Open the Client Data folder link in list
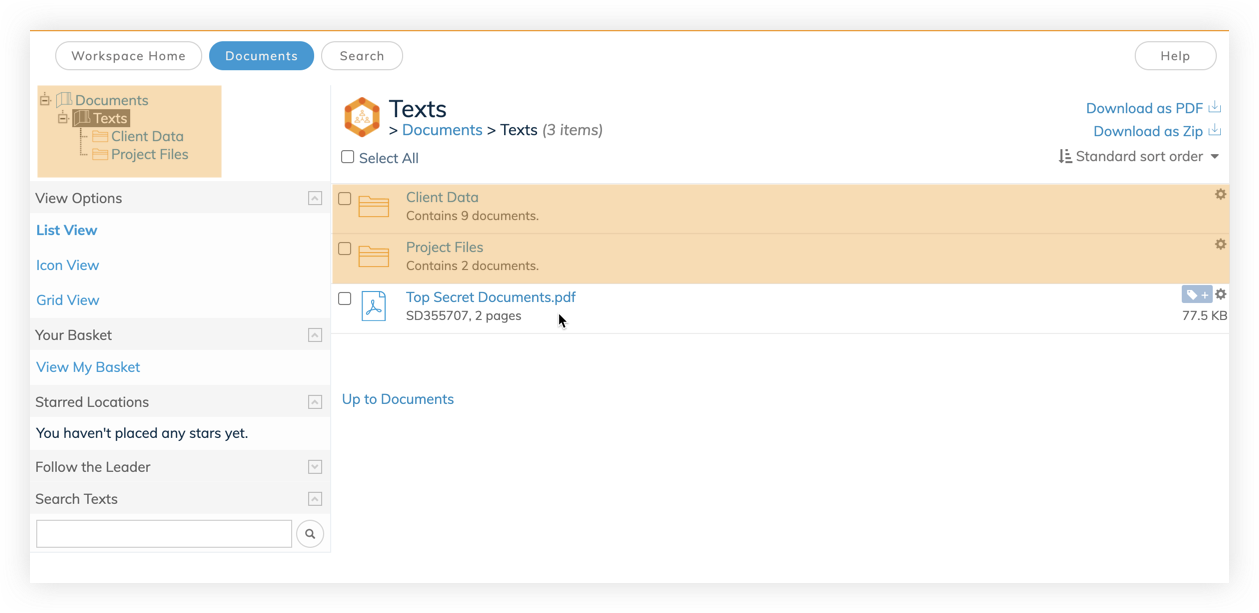The width and height of the screenshot is (1259, 613). point(442,197)
